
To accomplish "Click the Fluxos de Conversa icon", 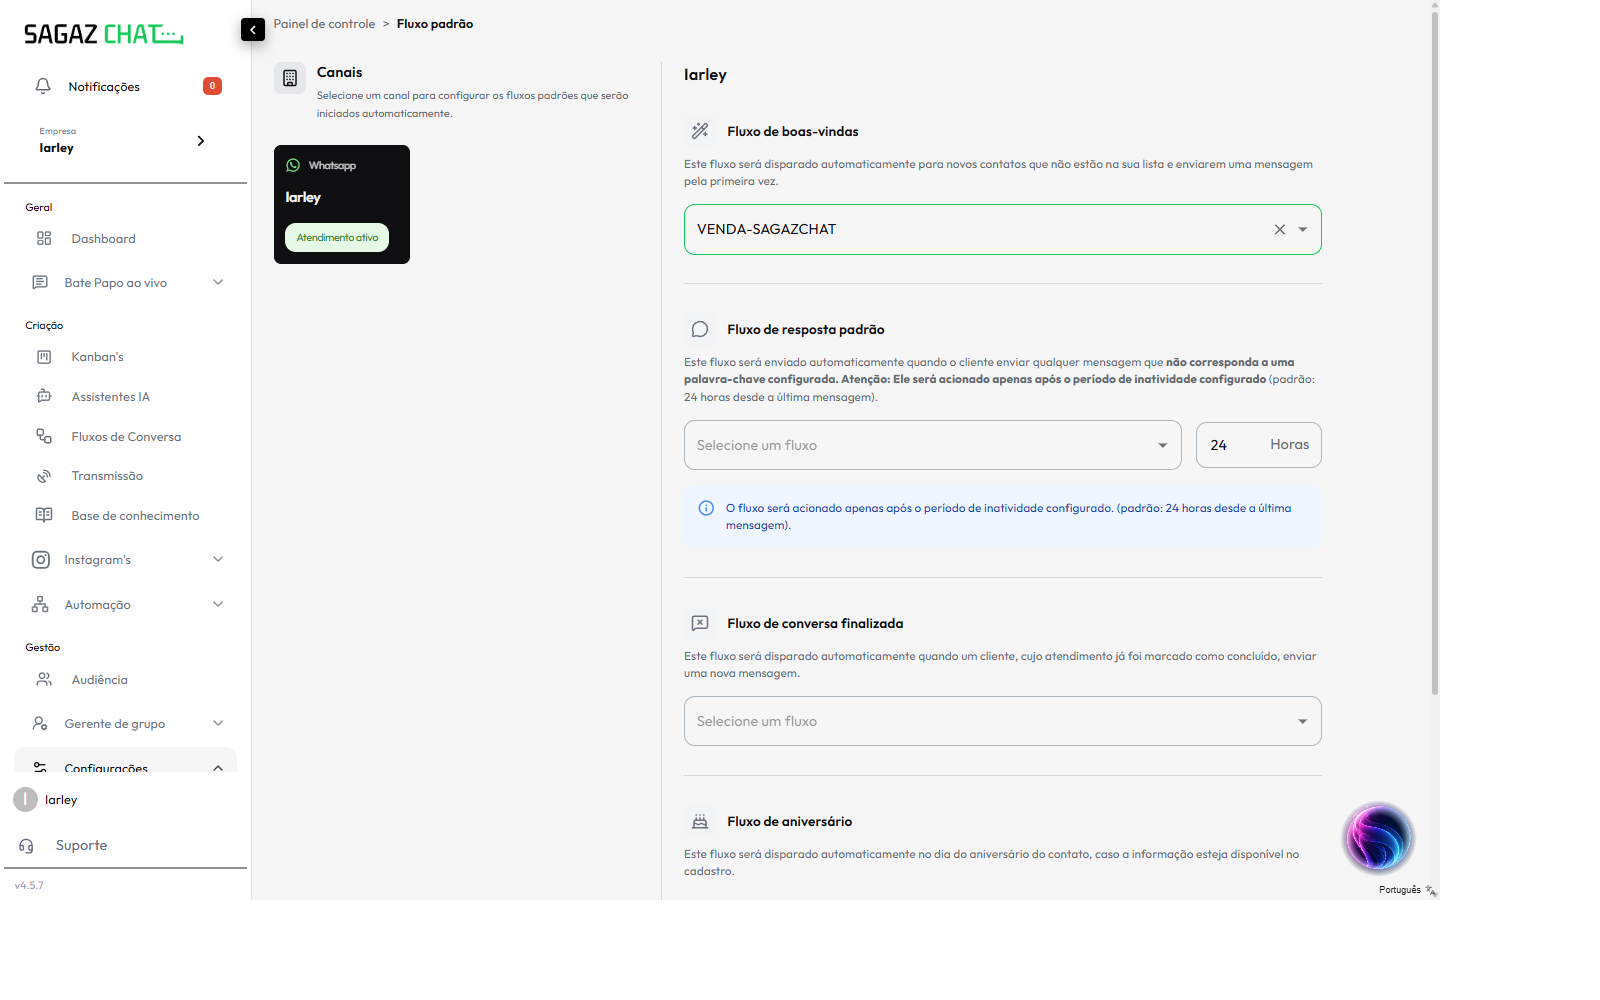I will click(x=44, y=436).
